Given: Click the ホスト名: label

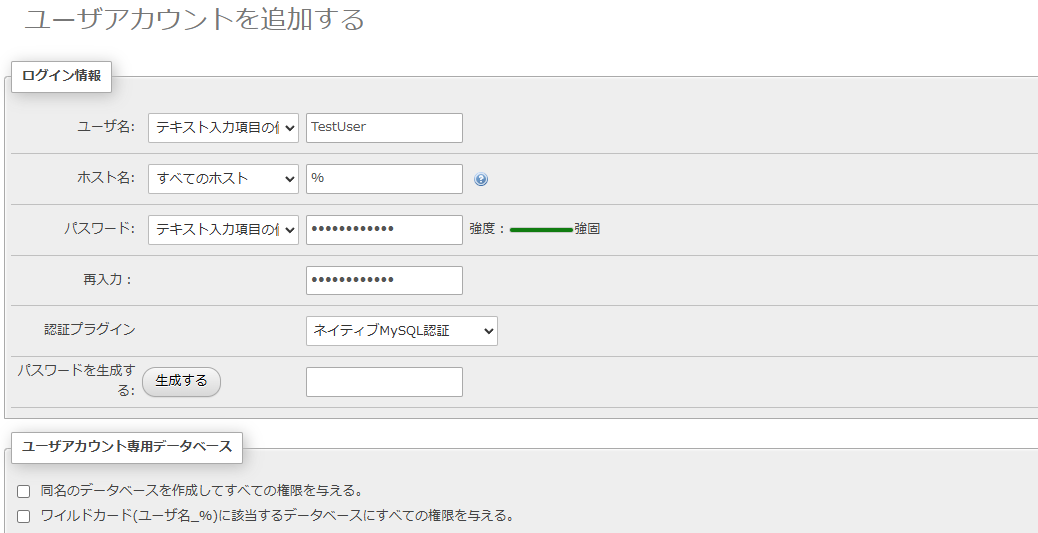Looking at the screenshot, I should pyautogui.click(x=106, y=178).
